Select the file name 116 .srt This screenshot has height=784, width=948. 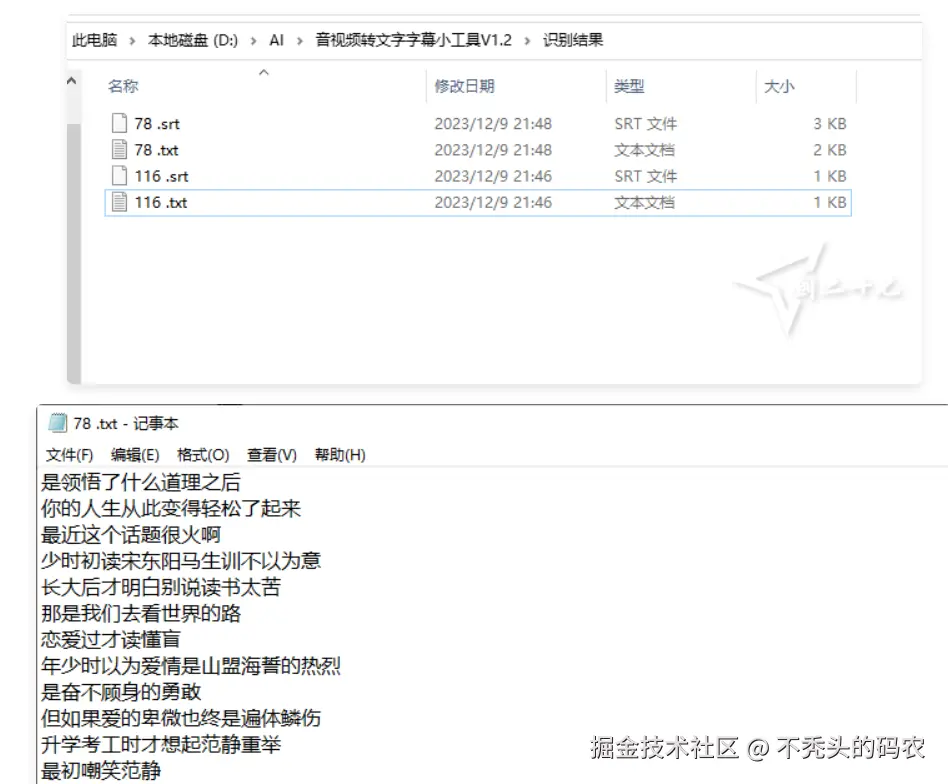pyautogui.click(x=161, y=177)
